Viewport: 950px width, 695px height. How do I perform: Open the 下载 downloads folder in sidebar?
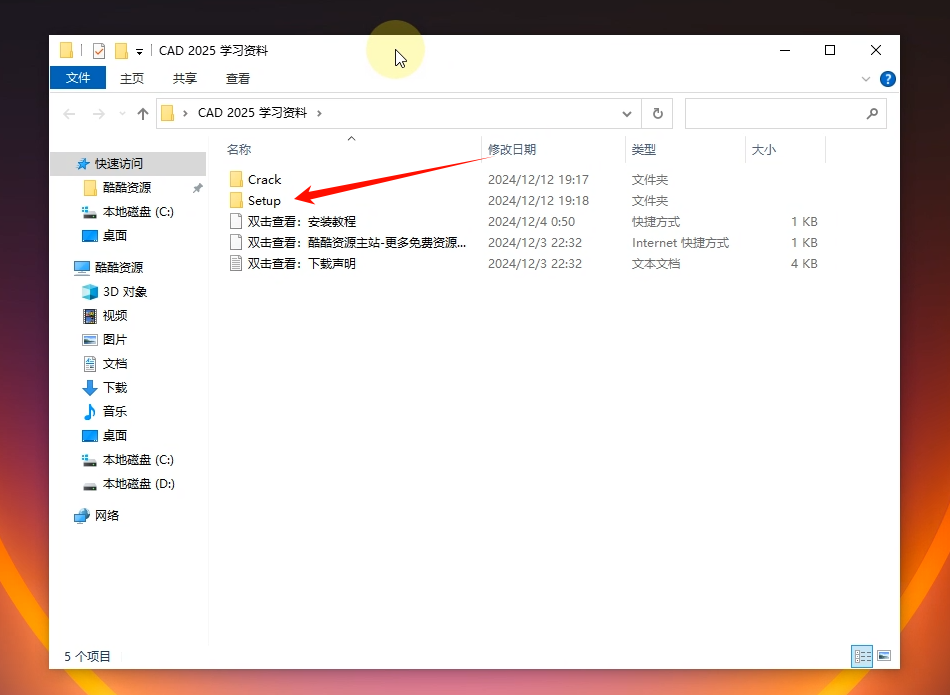(x=114, y=388)
